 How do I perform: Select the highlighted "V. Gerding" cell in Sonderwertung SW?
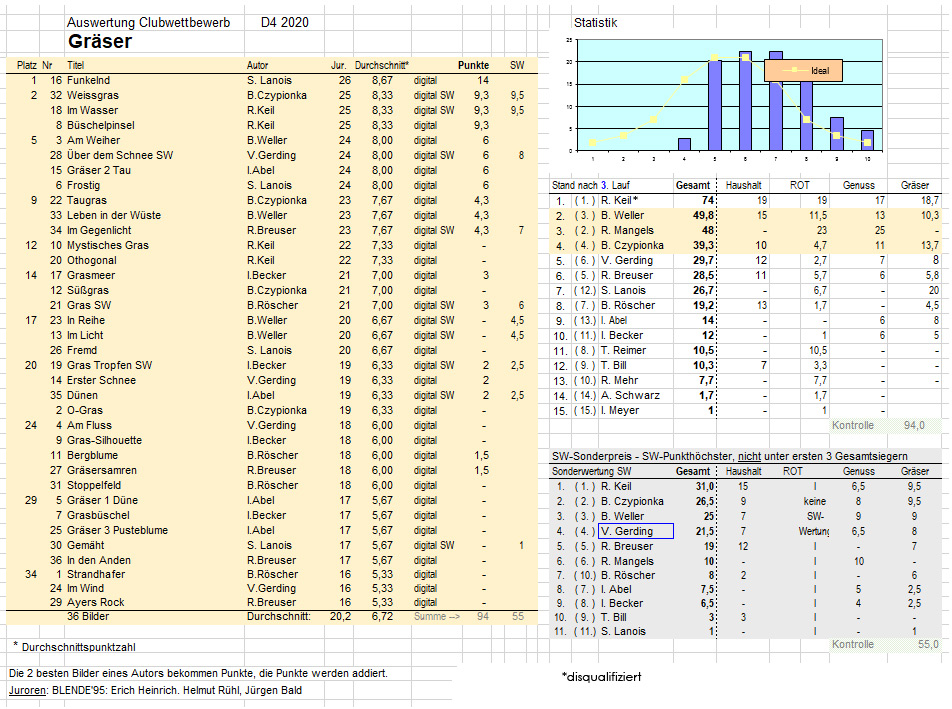click(636, 531)
